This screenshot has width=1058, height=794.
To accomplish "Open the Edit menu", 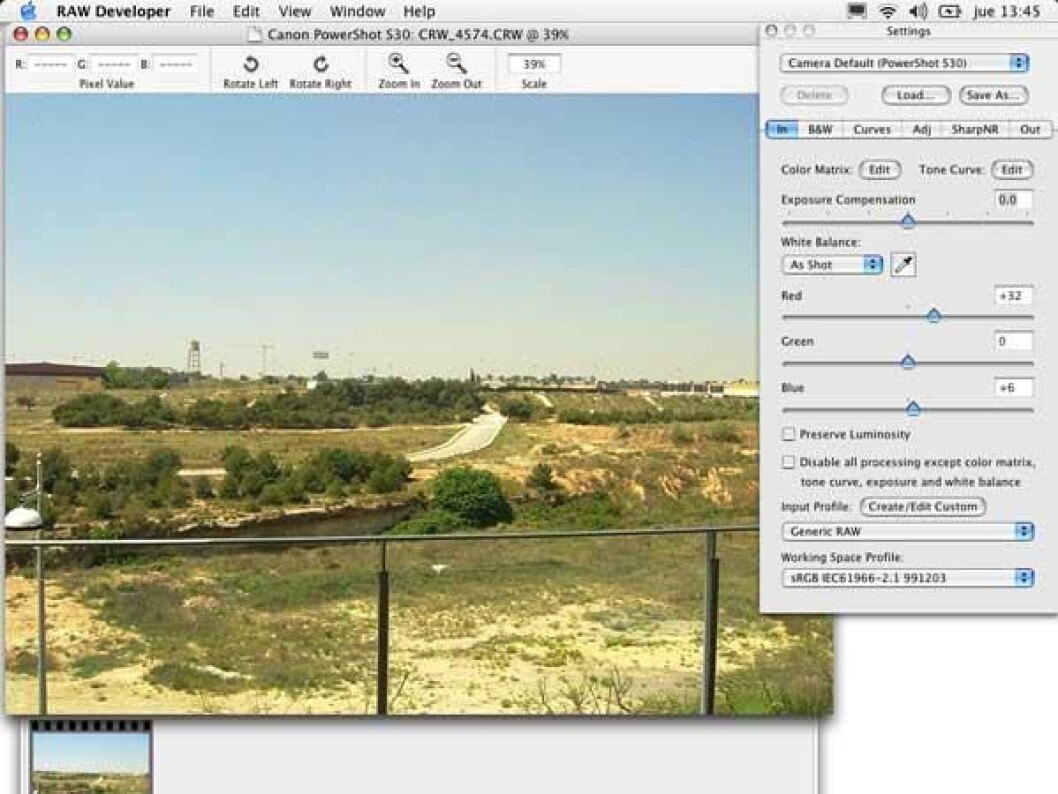I will point(246,11).
